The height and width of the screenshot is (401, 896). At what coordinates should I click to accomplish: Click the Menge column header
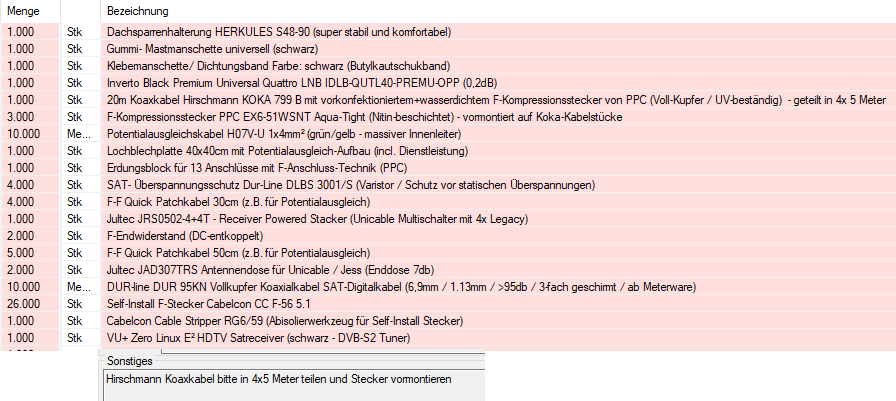pyautogui.click(x=23, y=10)
